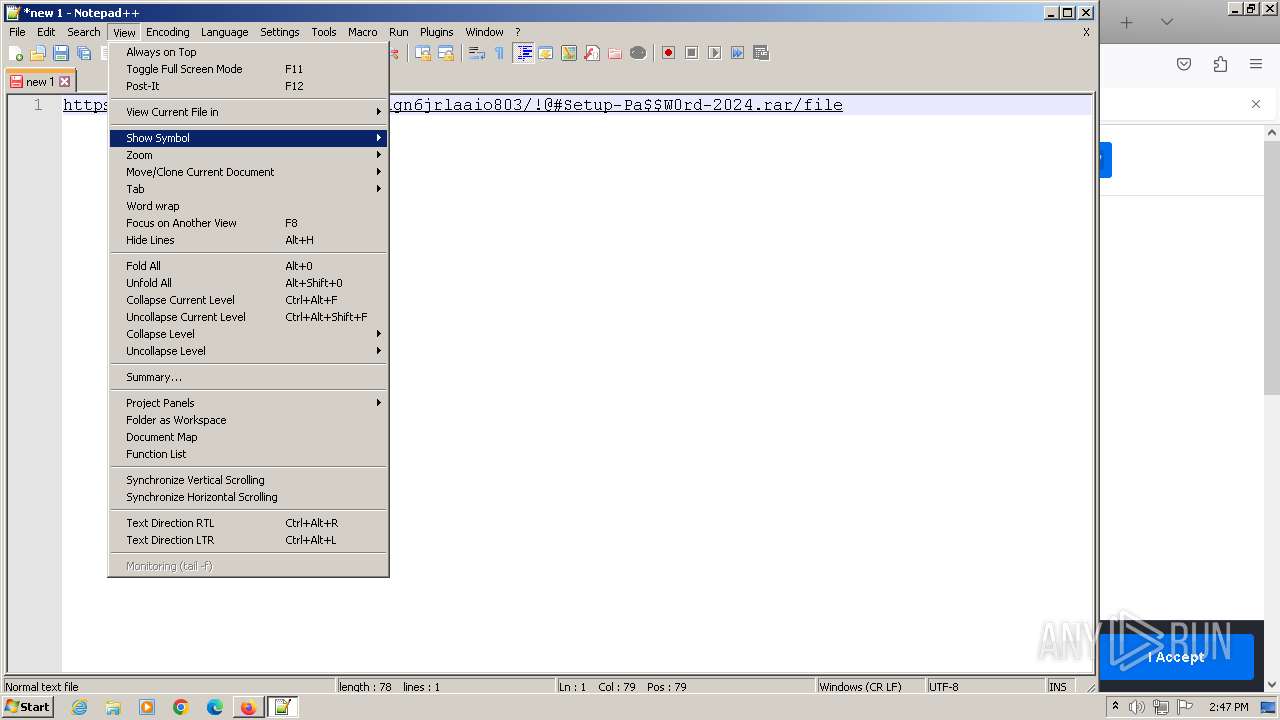Click the user-defined language toolbar icon
Viewport: 1280px width, 720px height.
546,53
